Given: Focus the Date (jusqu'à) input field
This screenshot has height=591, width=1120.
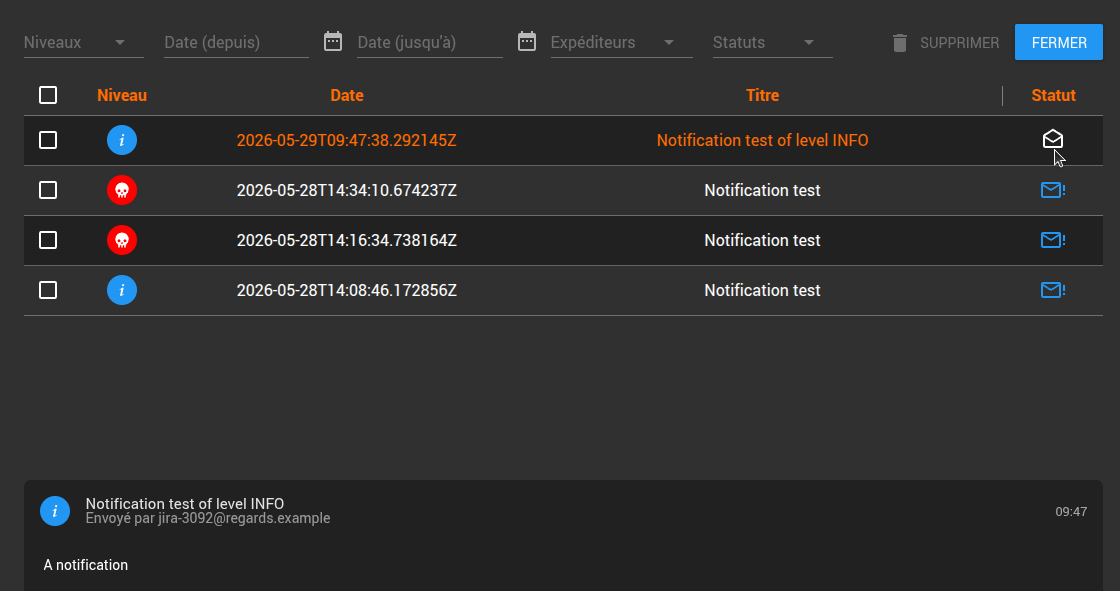Looking at the screenshot, I should click(430, 42).
